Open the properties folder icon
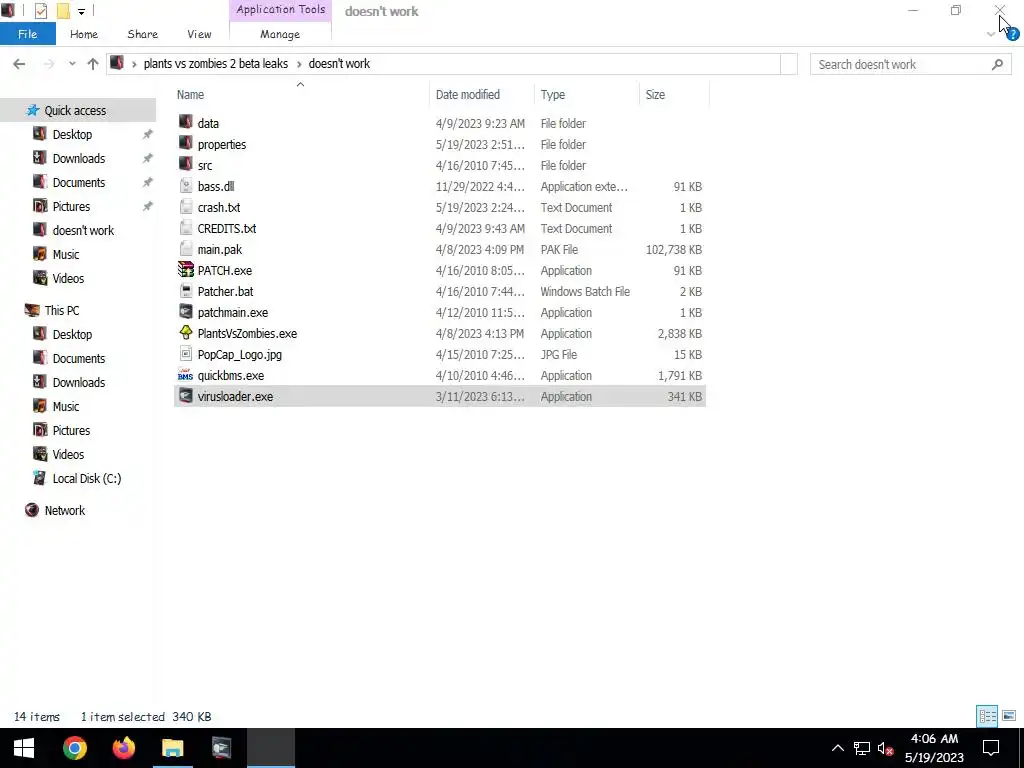 click(185, 144)
